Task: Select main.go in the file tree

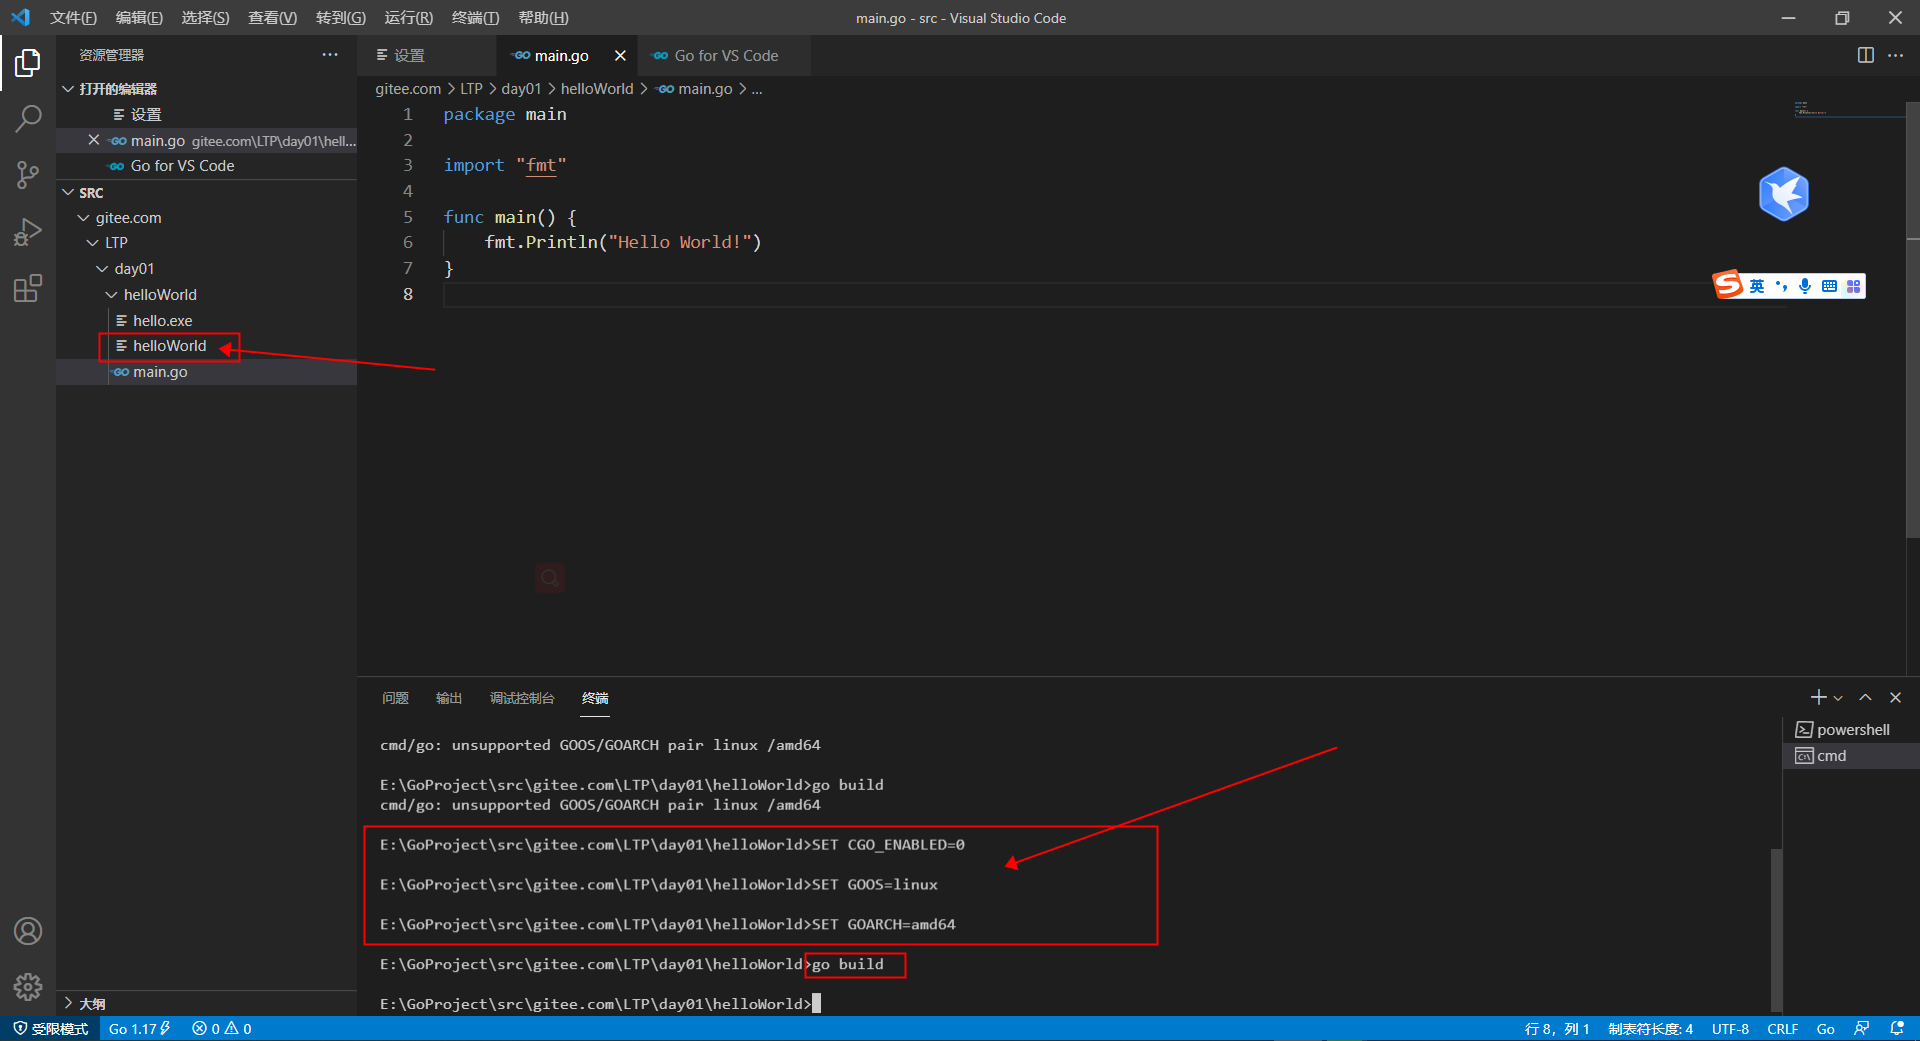Action: click(207, 372)
